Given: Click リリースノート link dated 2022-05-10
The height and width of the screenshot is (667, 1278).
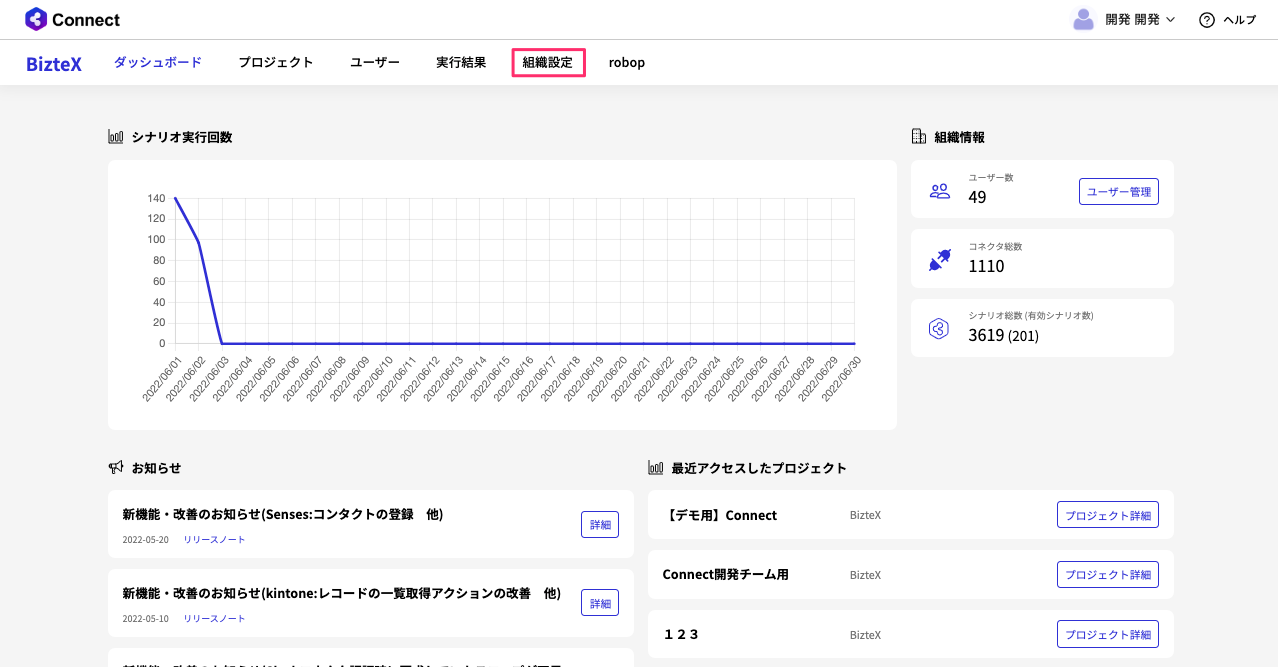Looking at the screenshot, I should coord(214,619).
